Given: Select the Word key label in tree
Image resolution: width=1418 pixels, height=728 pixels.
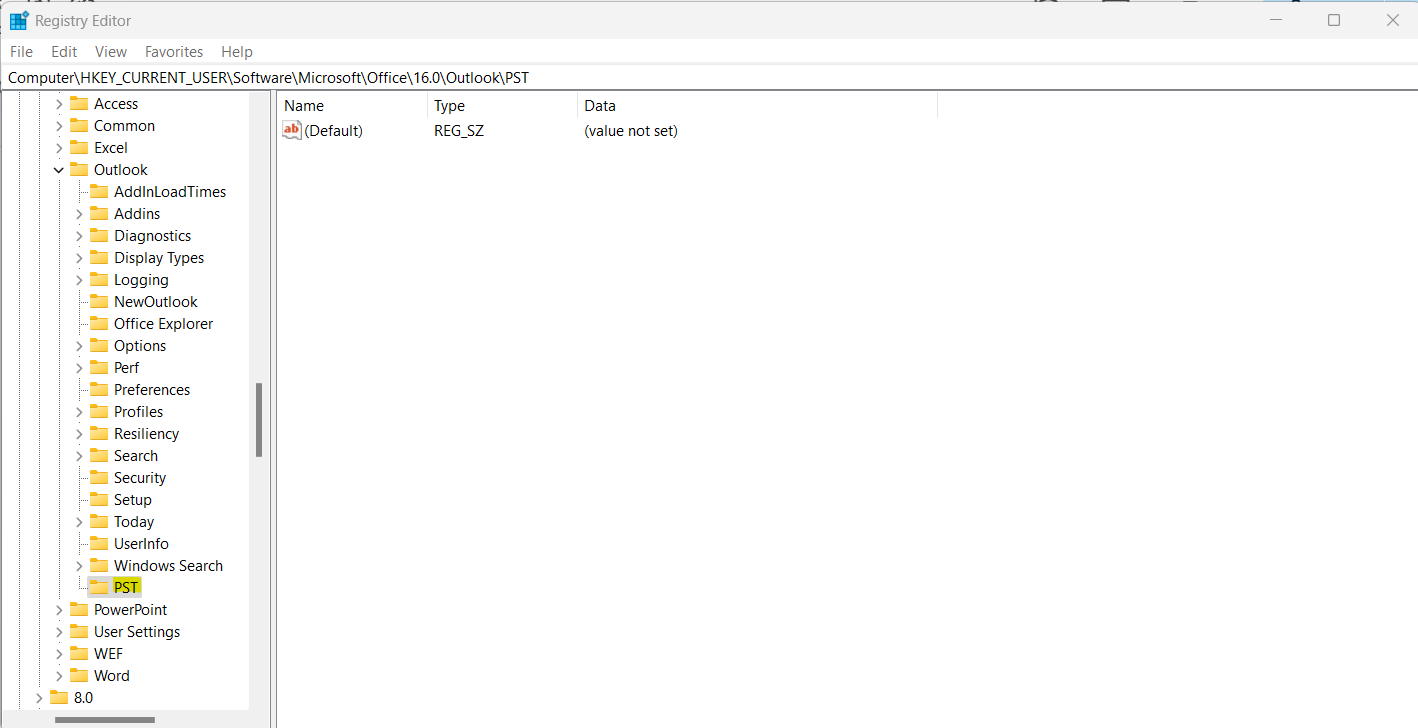Looking at the screenshot, I should (x=112, y=675).
